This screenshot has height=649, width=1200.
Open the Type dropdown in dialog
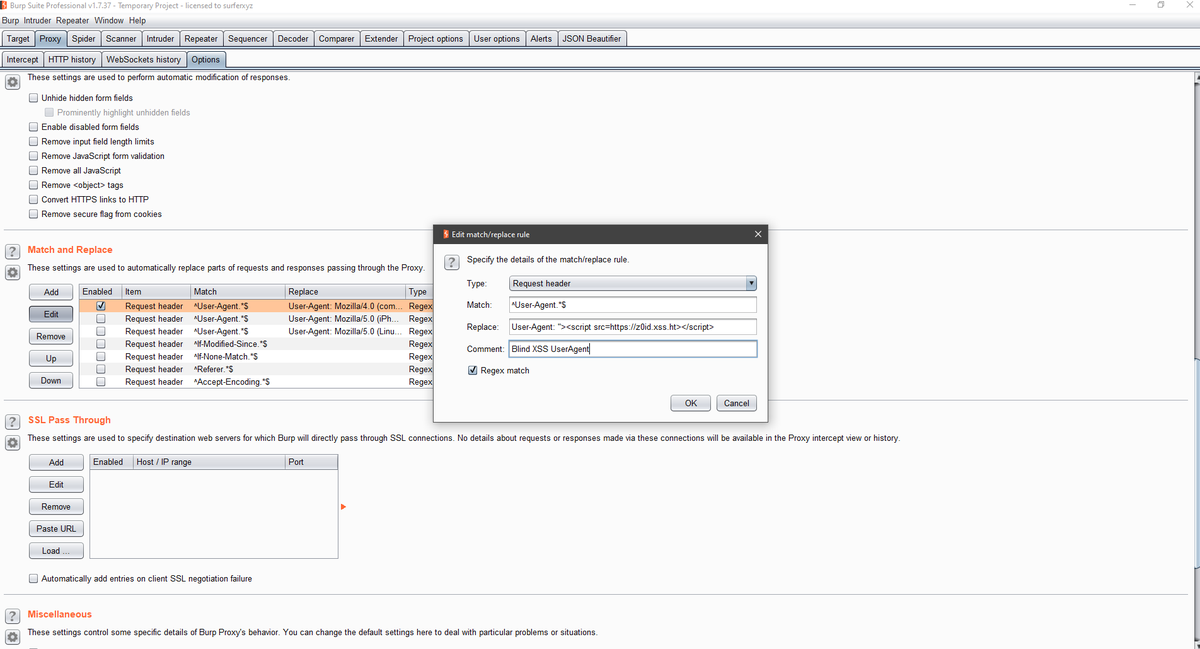pos(633,283)
